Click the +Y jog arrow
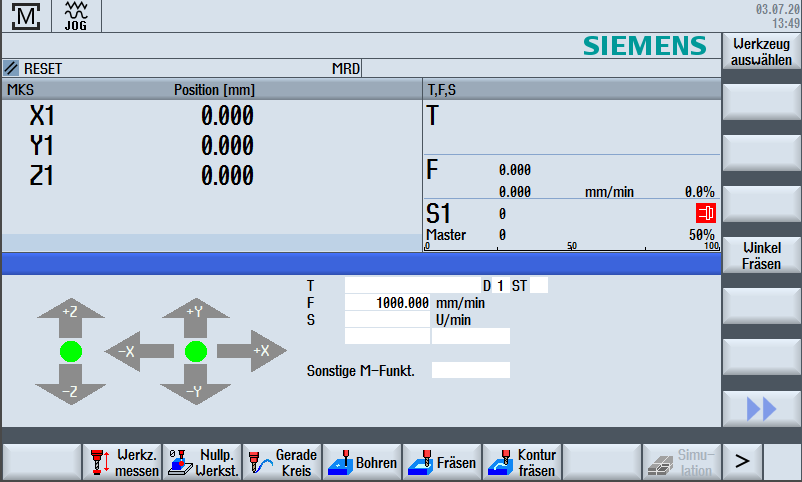Image resolution: width=802 pixels, height=482 pixels. pos(195,318)
